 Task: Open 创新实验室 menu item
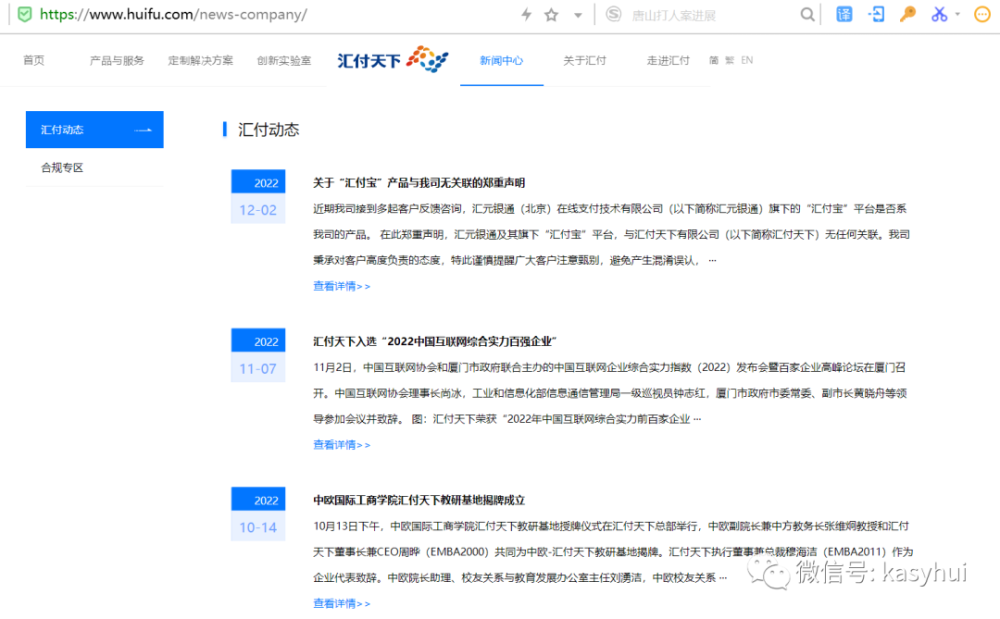coord(284,61)
